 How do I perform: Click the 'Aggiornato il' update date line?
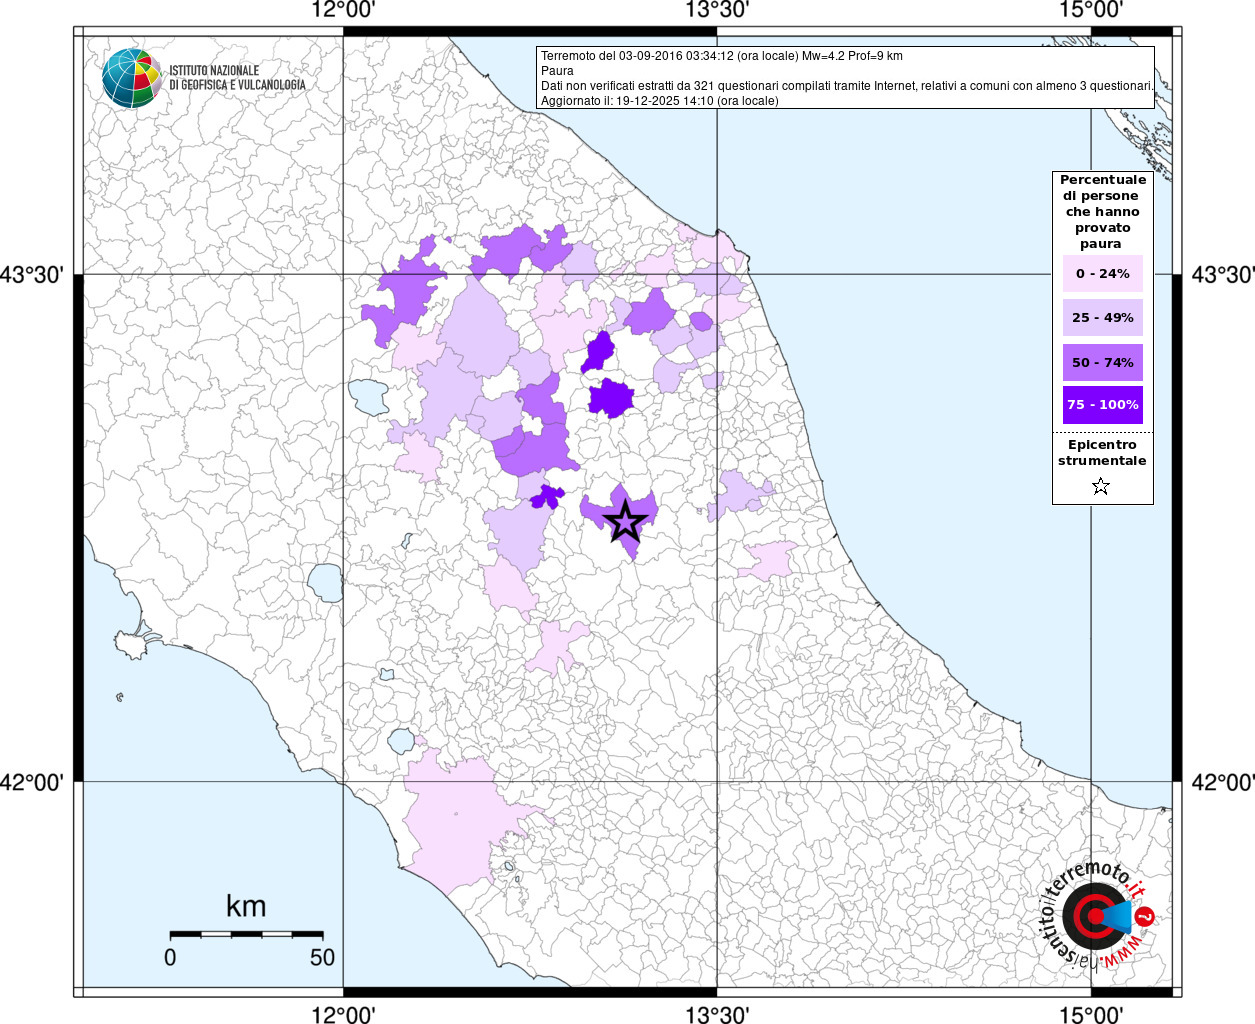coord(659,101)
